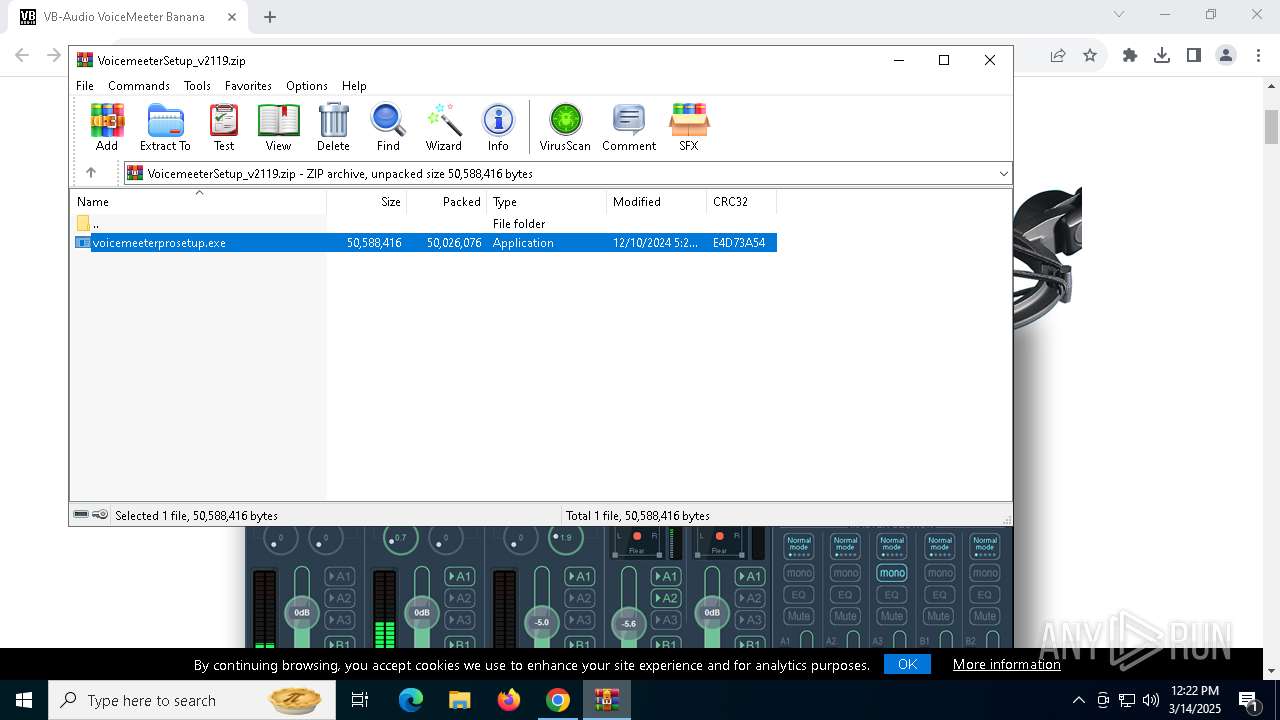Select the VB-Audio VoiceMeeter Banana tab
Image resolution: width=1280 pixels, height=720 pixels.
(125, 17)
